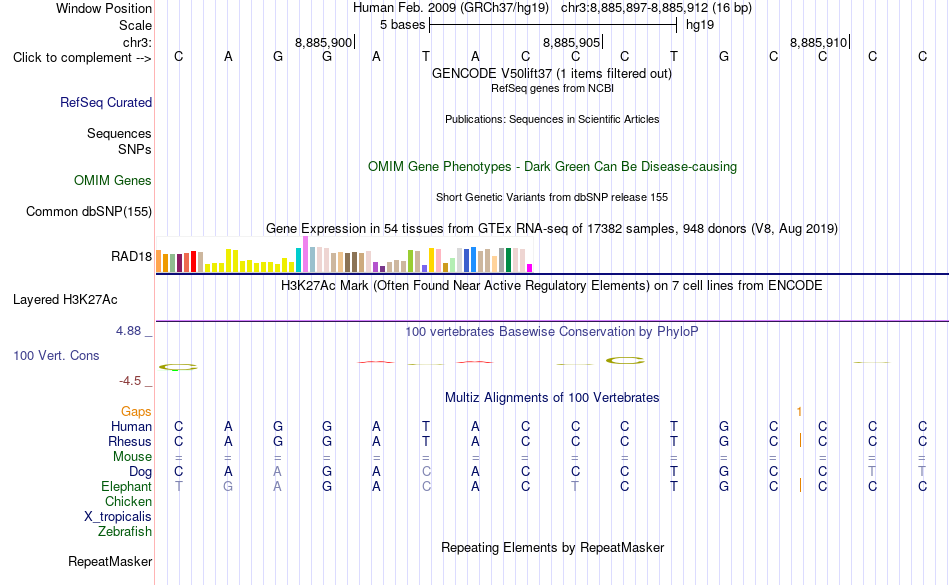The width and height of the screenshot is (950, 585).
Task: Click the PhyloP Basewise Conservation title
Action: pos(552,331)
